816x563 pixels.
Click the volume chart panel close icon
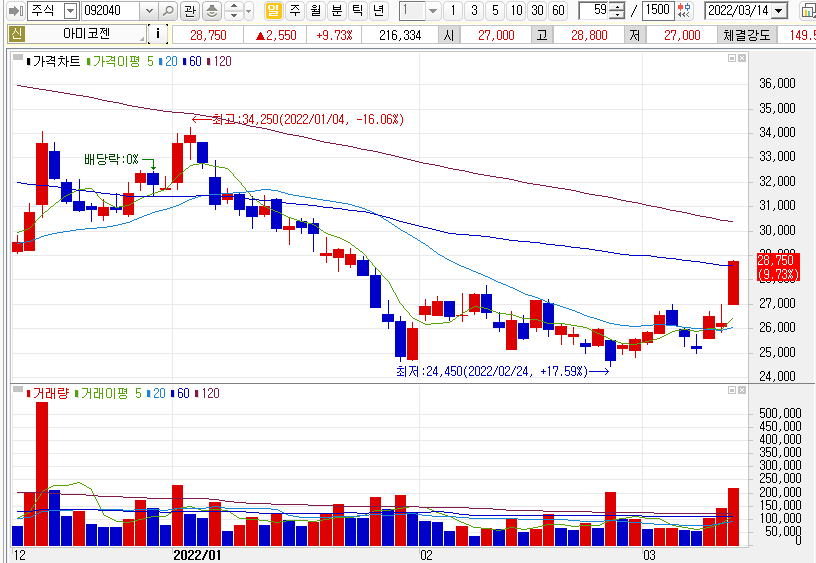pyautogui.click(x=742, y=390)
